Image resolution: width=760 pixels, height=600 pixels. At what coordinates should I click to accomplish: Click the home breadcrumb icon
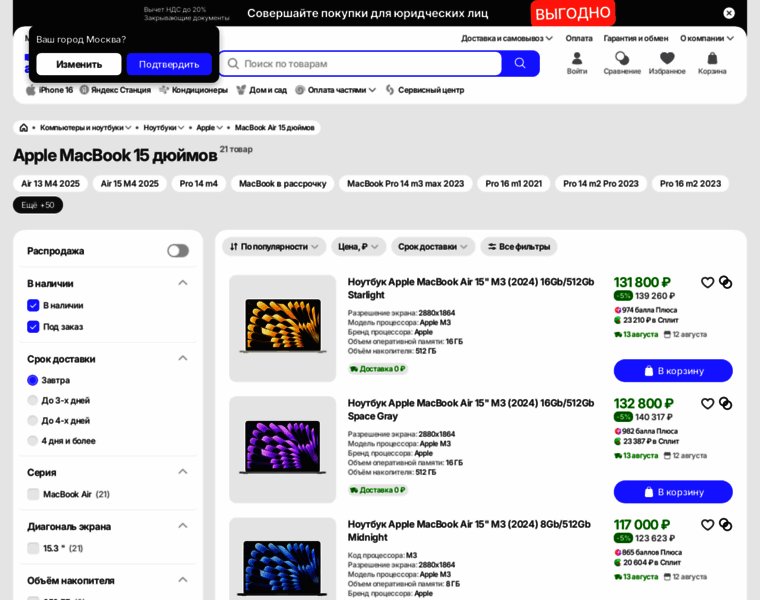coord(24,128)
